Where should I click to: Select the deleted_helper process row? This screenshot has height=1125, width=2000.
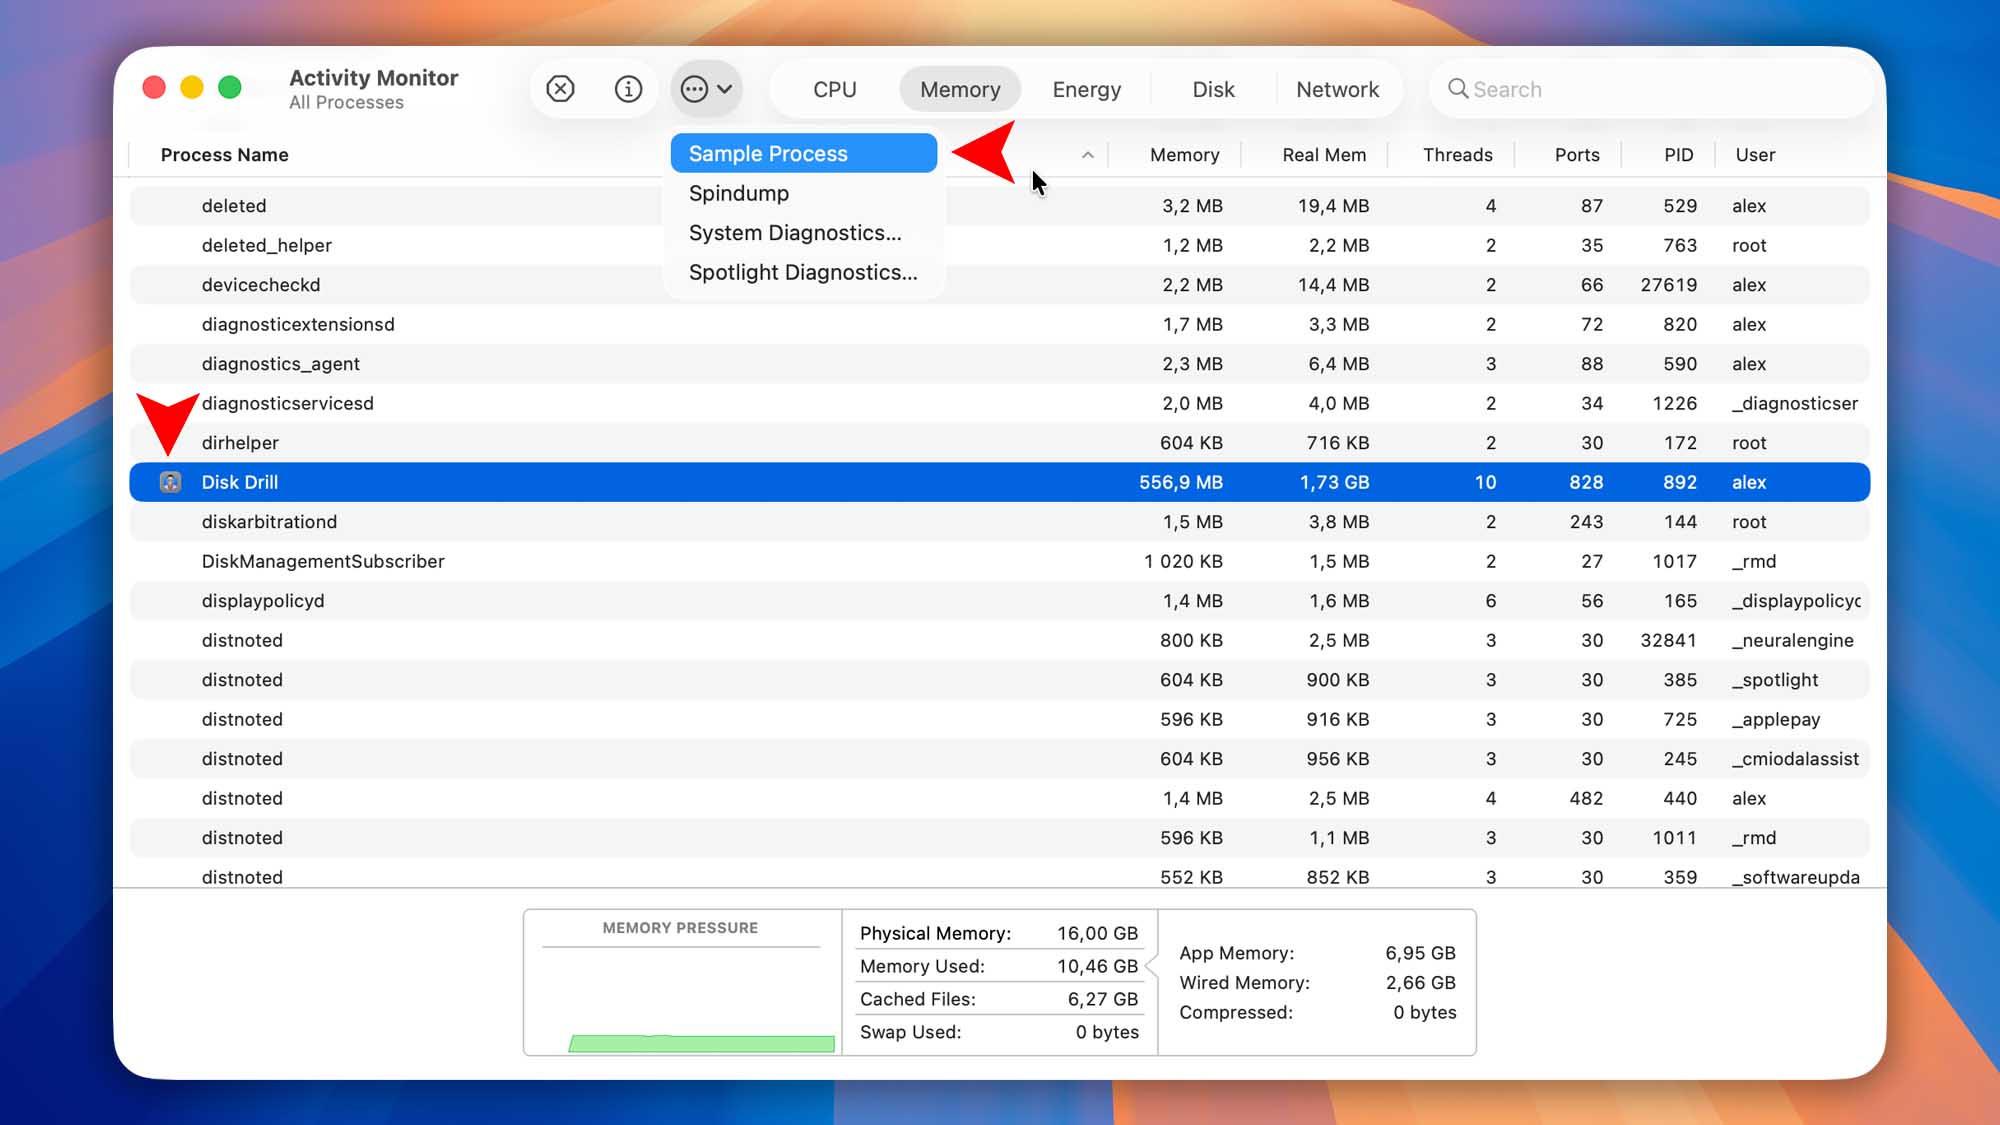(x=999, y=245)
